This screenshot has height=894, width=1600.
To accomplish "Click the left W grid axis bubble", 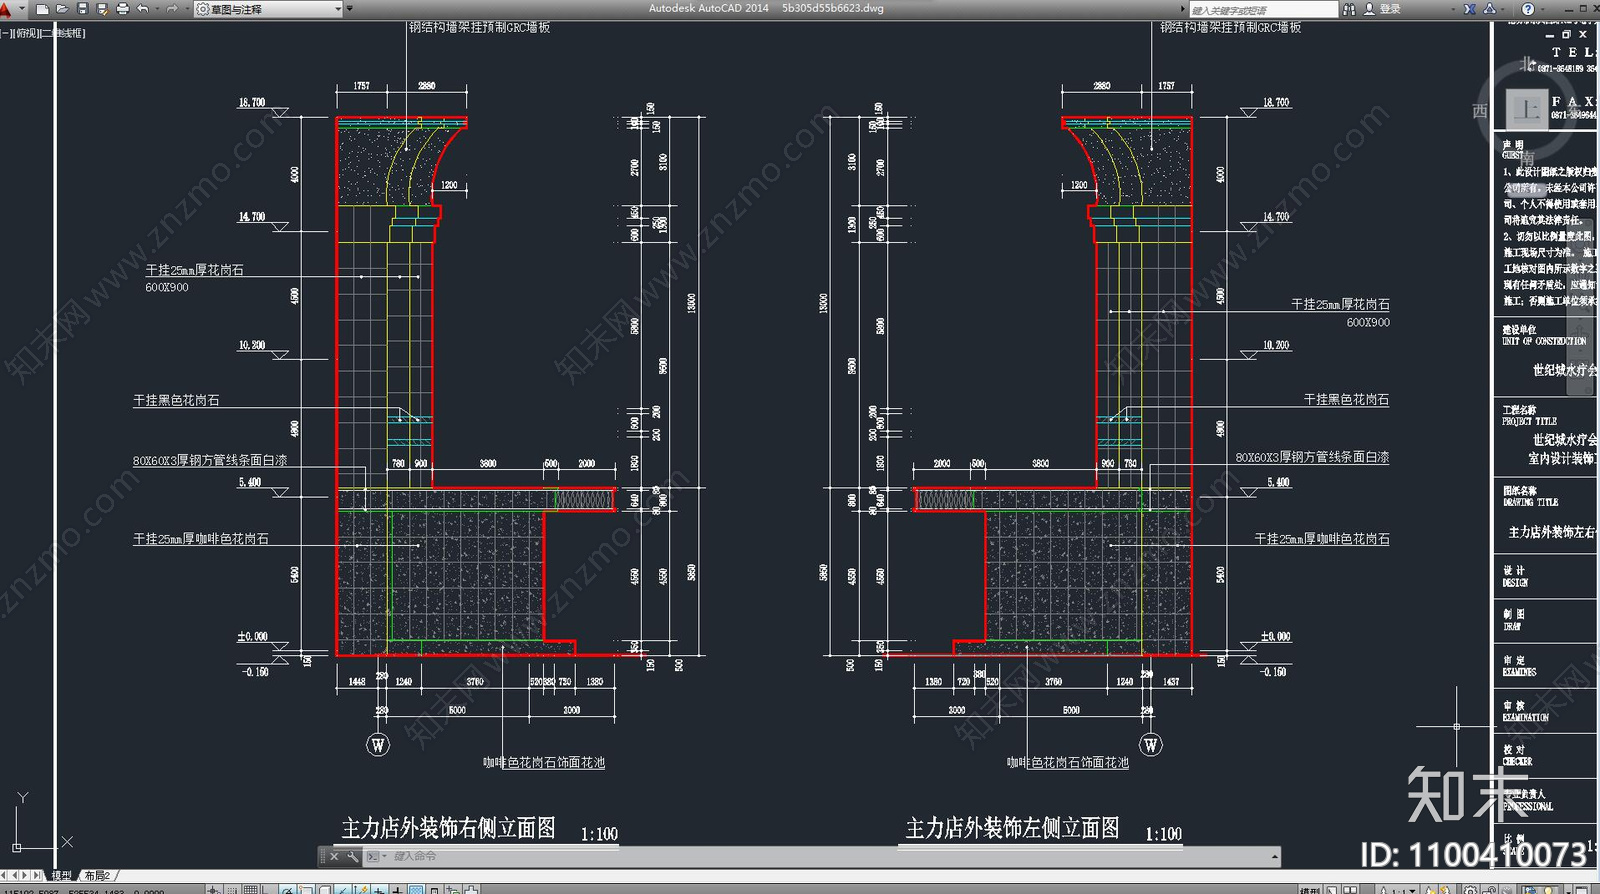I will [x=378, y=744].
